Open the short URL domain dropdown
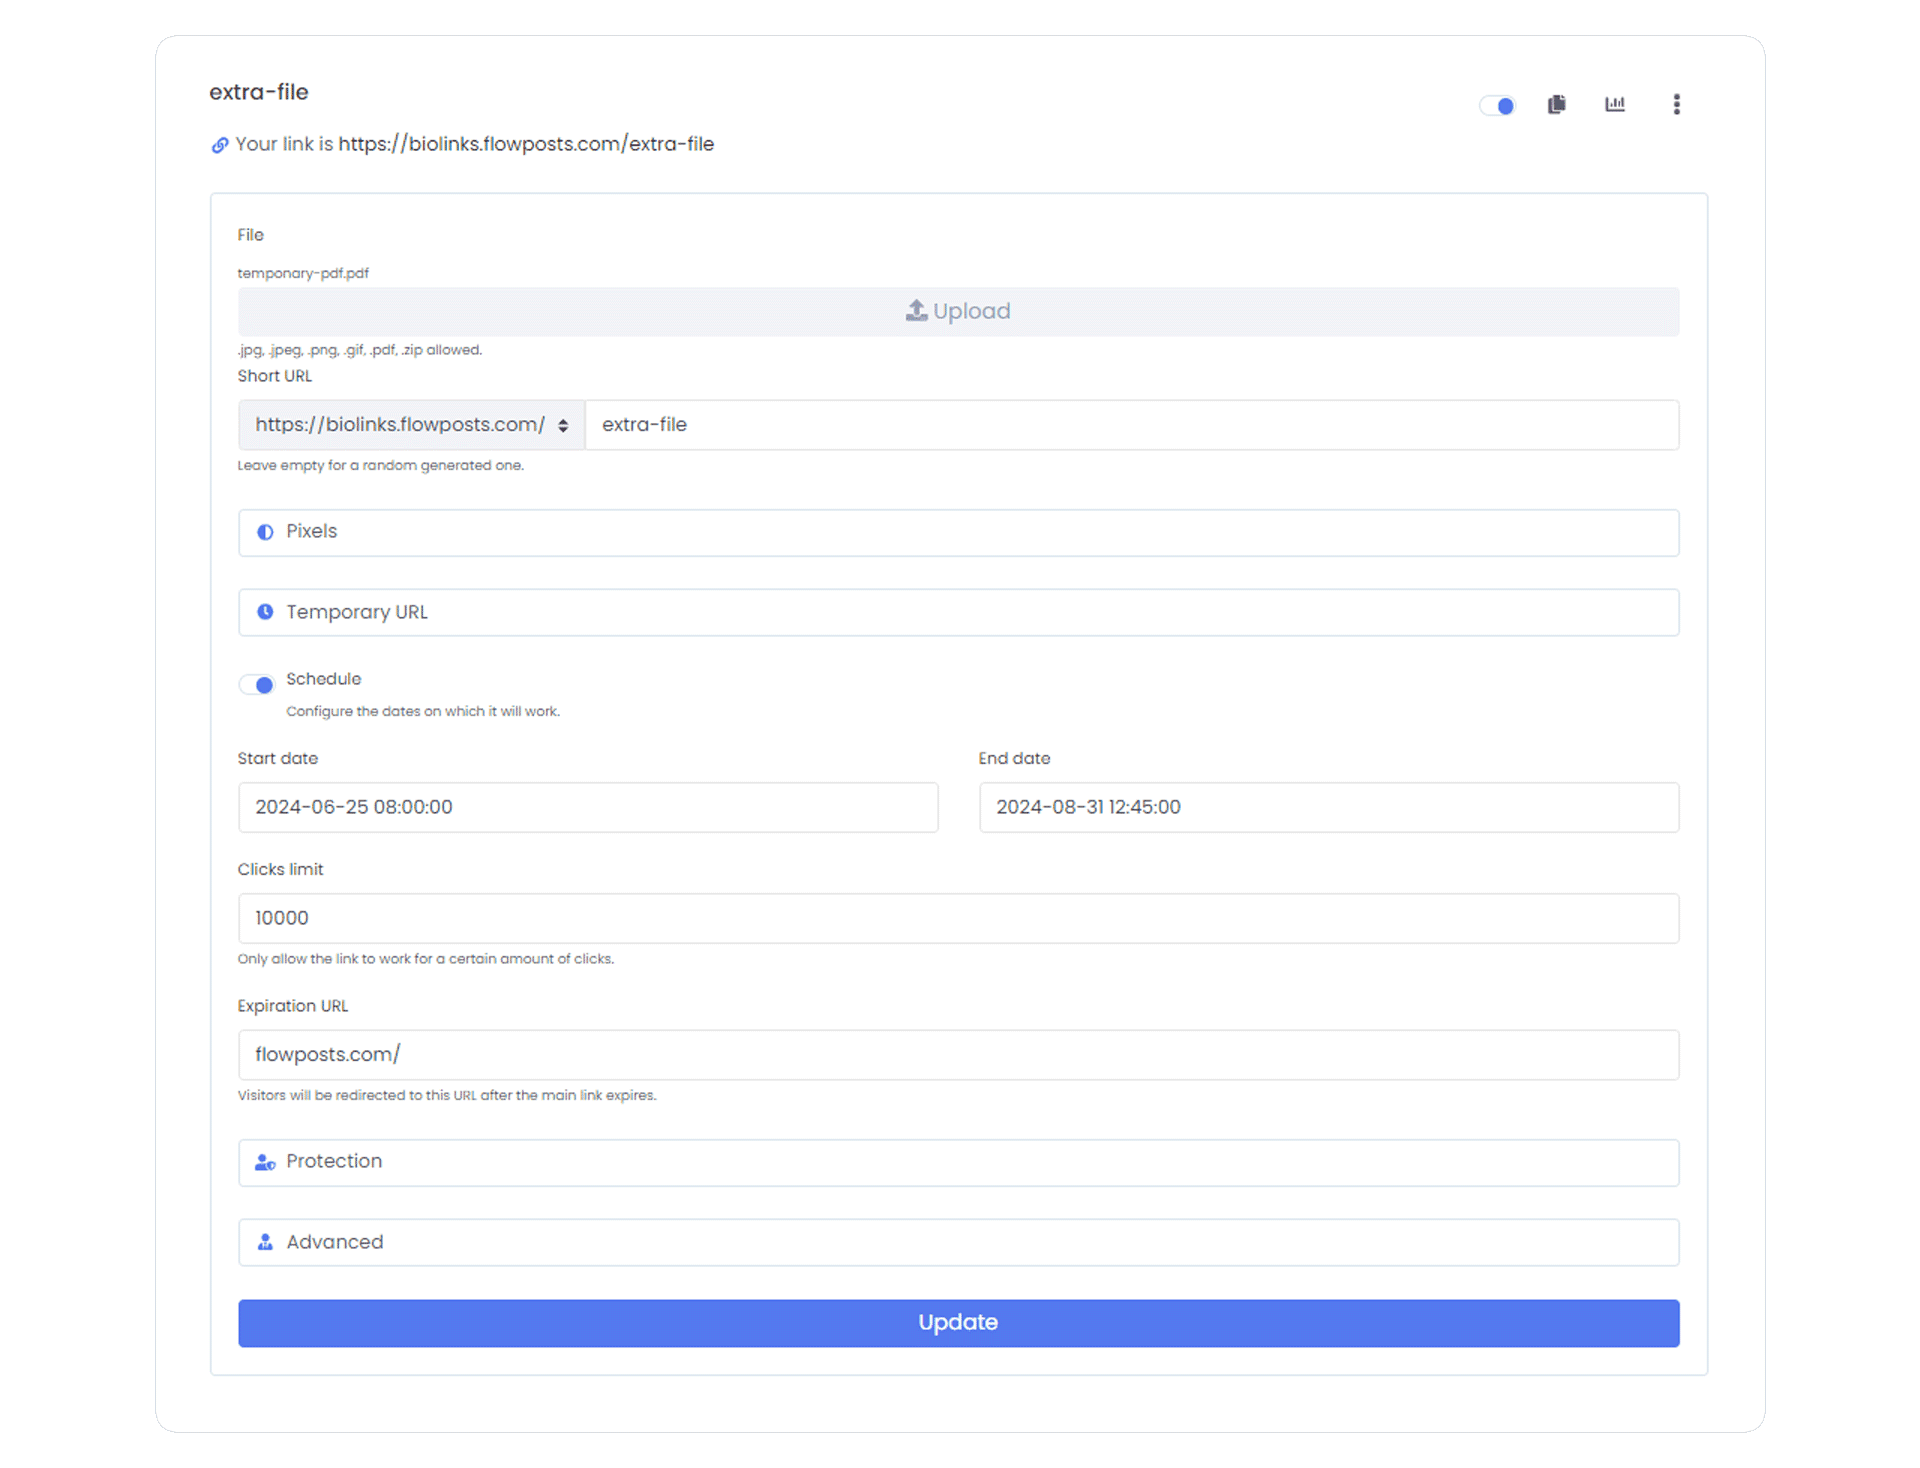The image size is (1920, 1468). 411,425
